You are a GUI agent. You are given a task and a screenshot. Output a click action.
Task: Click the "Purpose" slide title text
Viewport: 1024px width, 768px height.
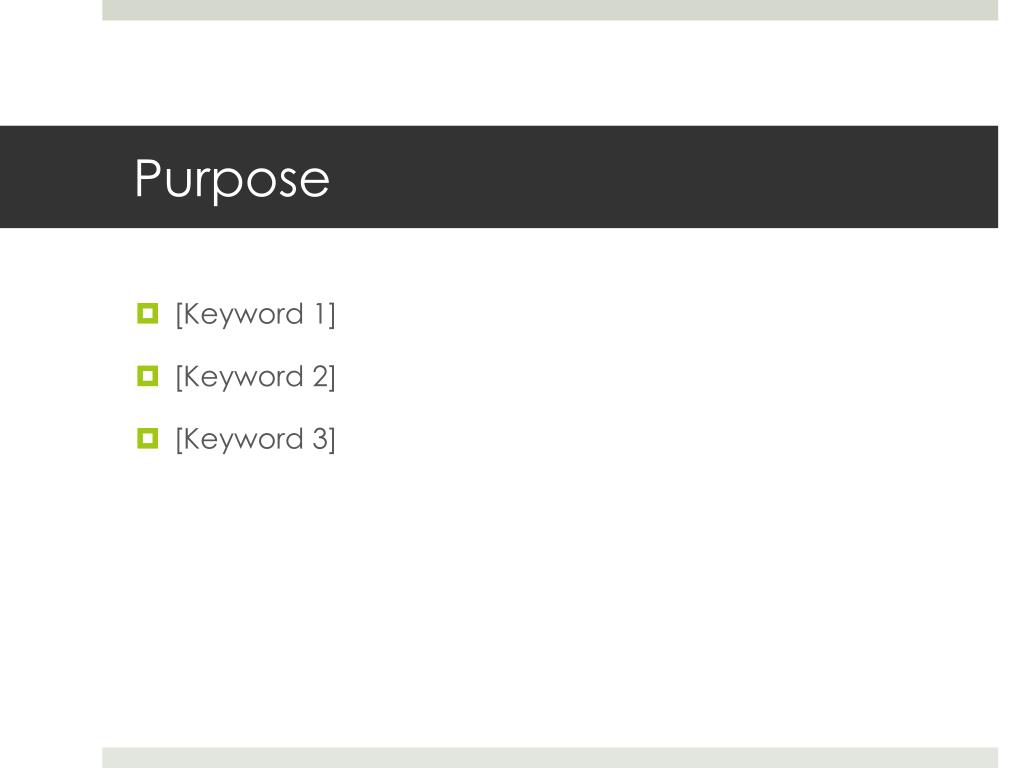click(232, 179)
